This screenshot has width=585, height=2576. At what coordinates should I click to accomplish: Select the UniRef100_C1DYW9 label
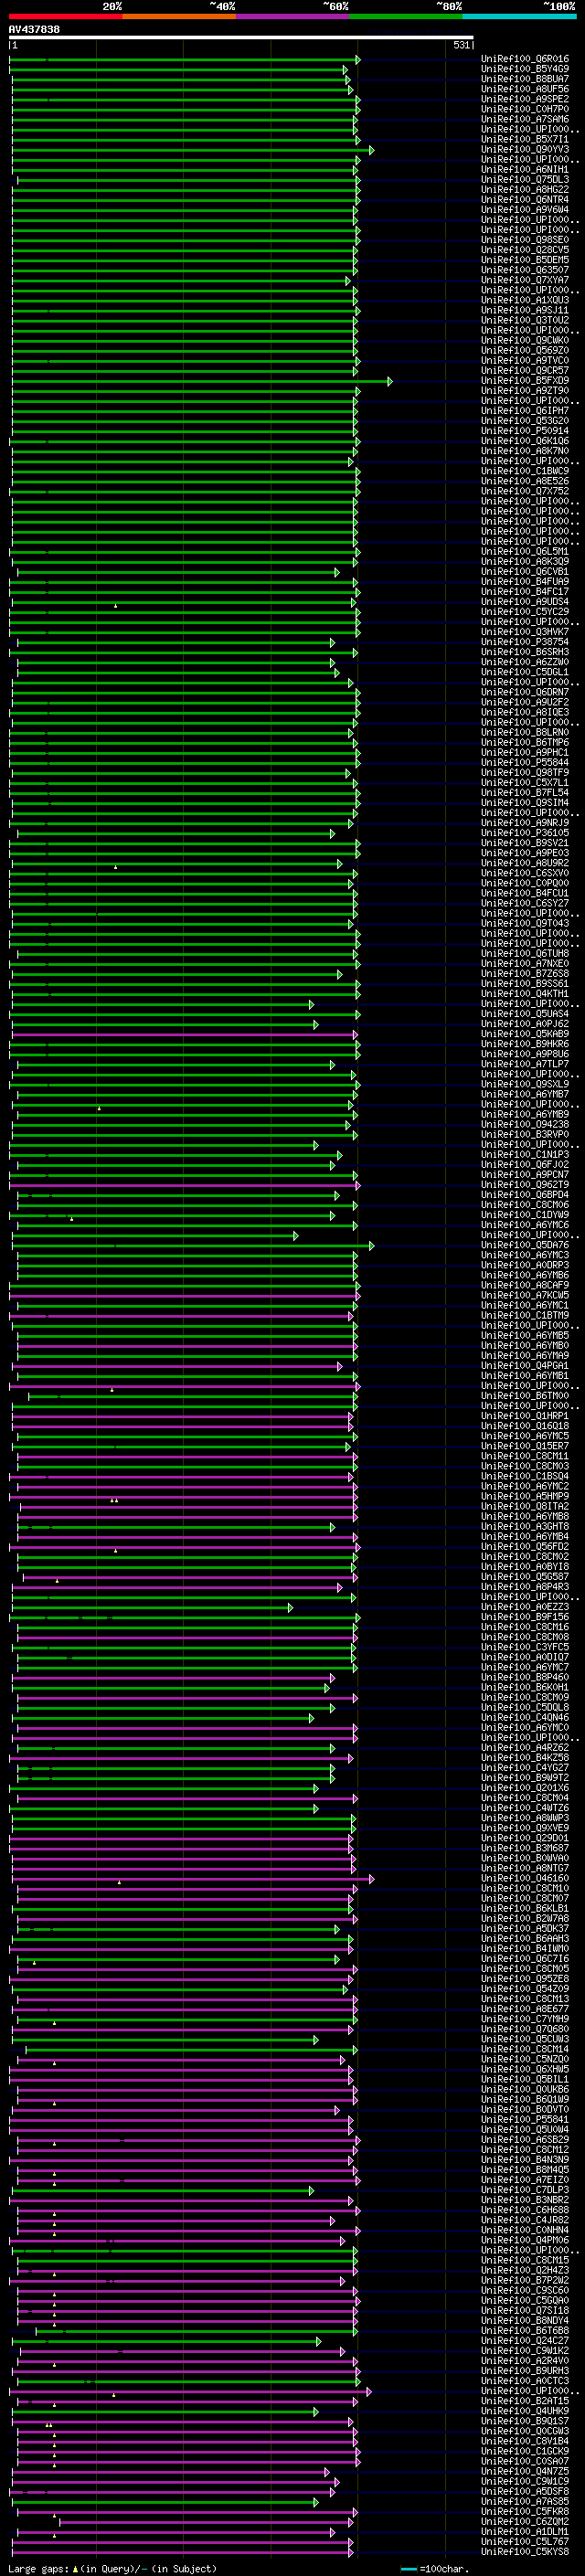tap(525, 1215)
